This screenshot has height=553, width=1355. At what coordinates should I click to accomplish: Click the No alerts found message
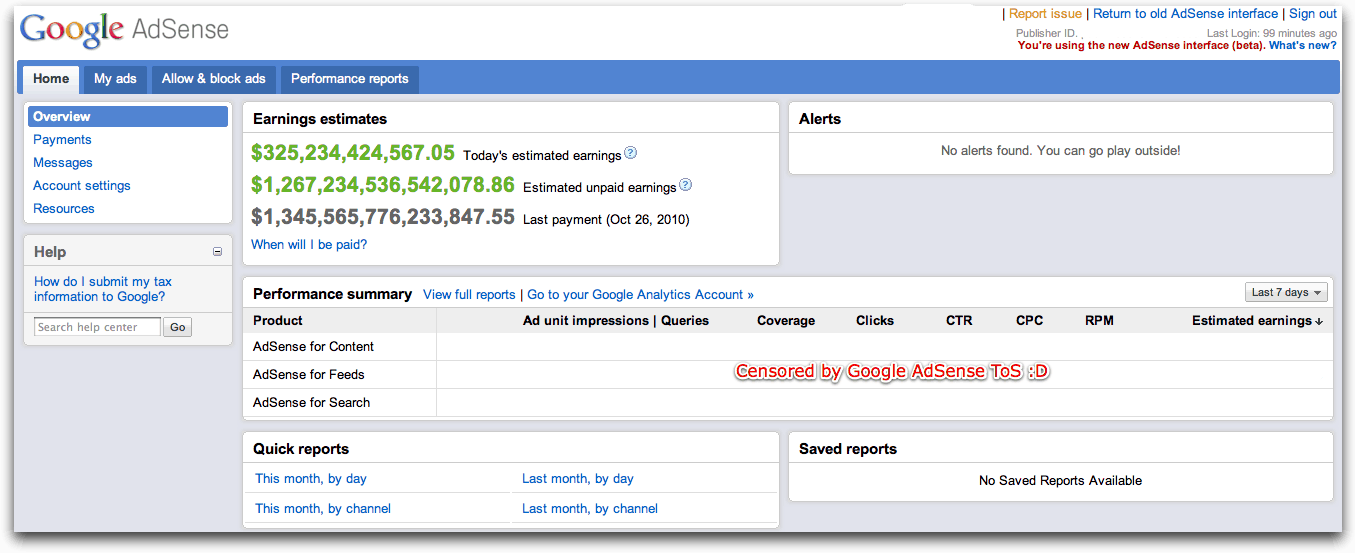pyautogui.click(x=1061, y=151)
